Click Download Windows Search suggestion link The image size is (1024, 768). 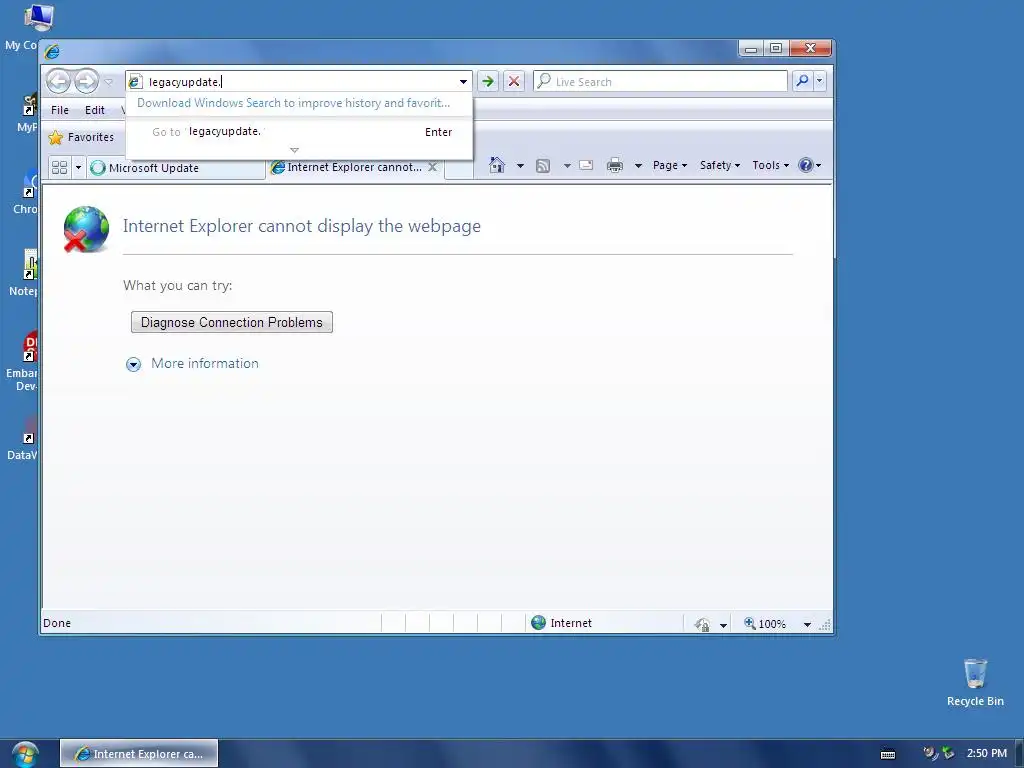pos(293,103)
